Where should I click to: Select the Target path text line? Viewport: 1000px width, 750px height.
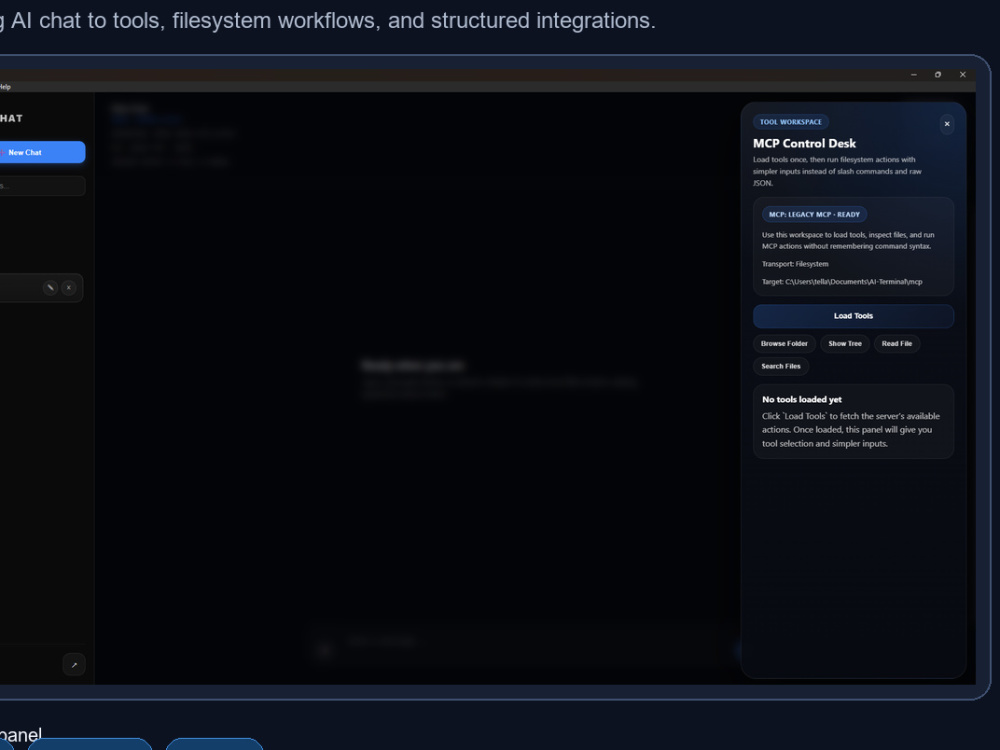[842, 282]
